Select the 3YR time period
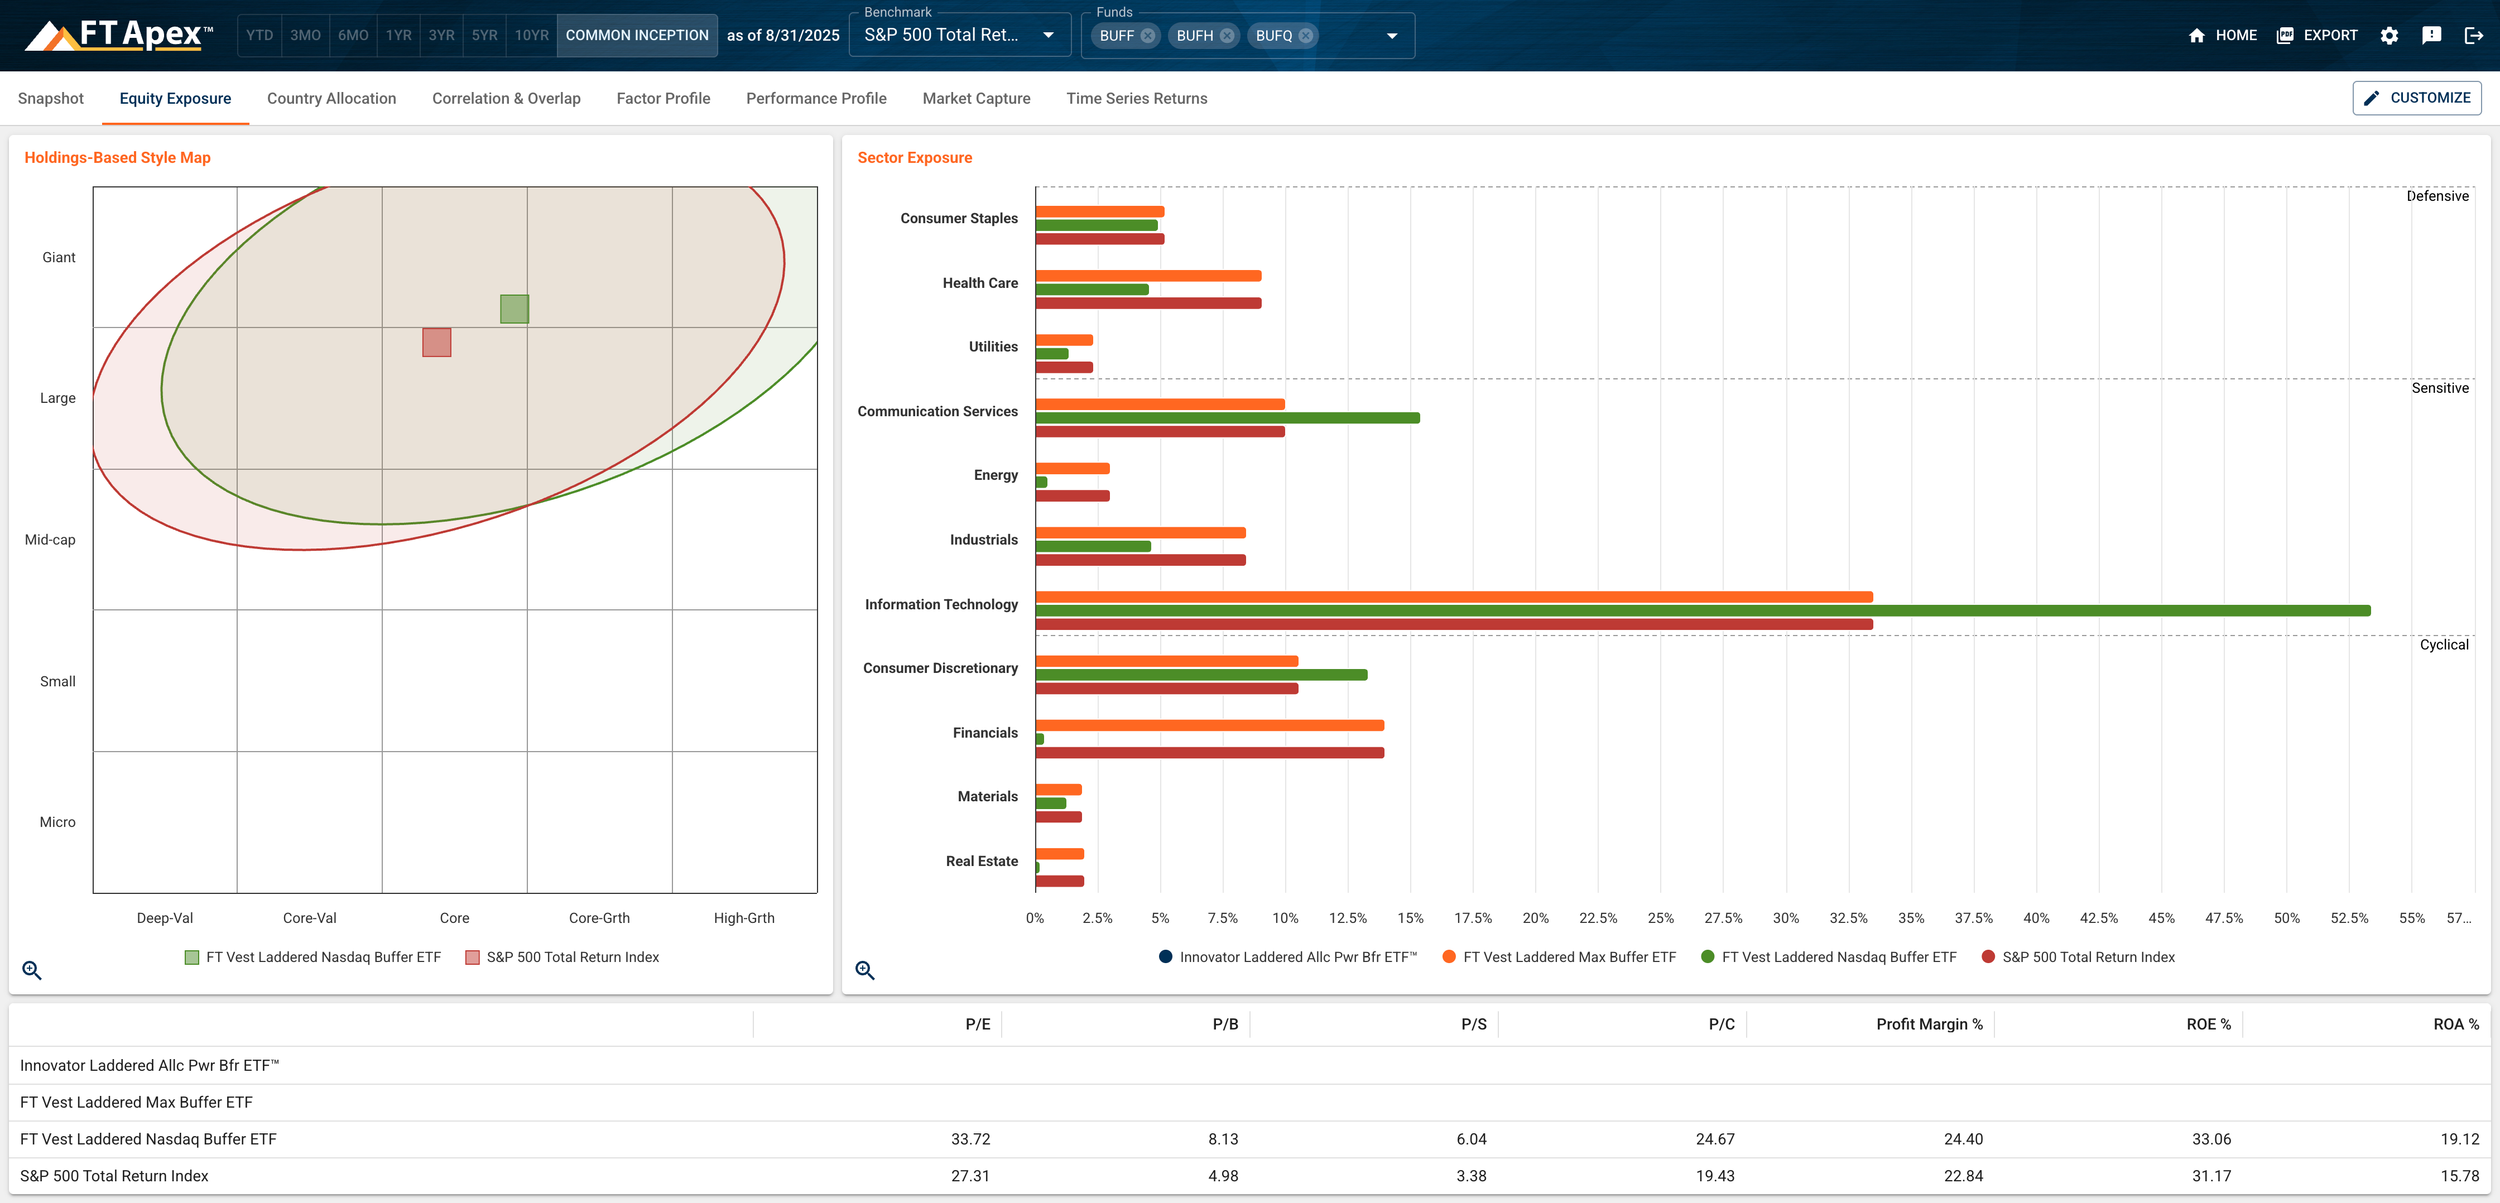 [x=441, y=36]
